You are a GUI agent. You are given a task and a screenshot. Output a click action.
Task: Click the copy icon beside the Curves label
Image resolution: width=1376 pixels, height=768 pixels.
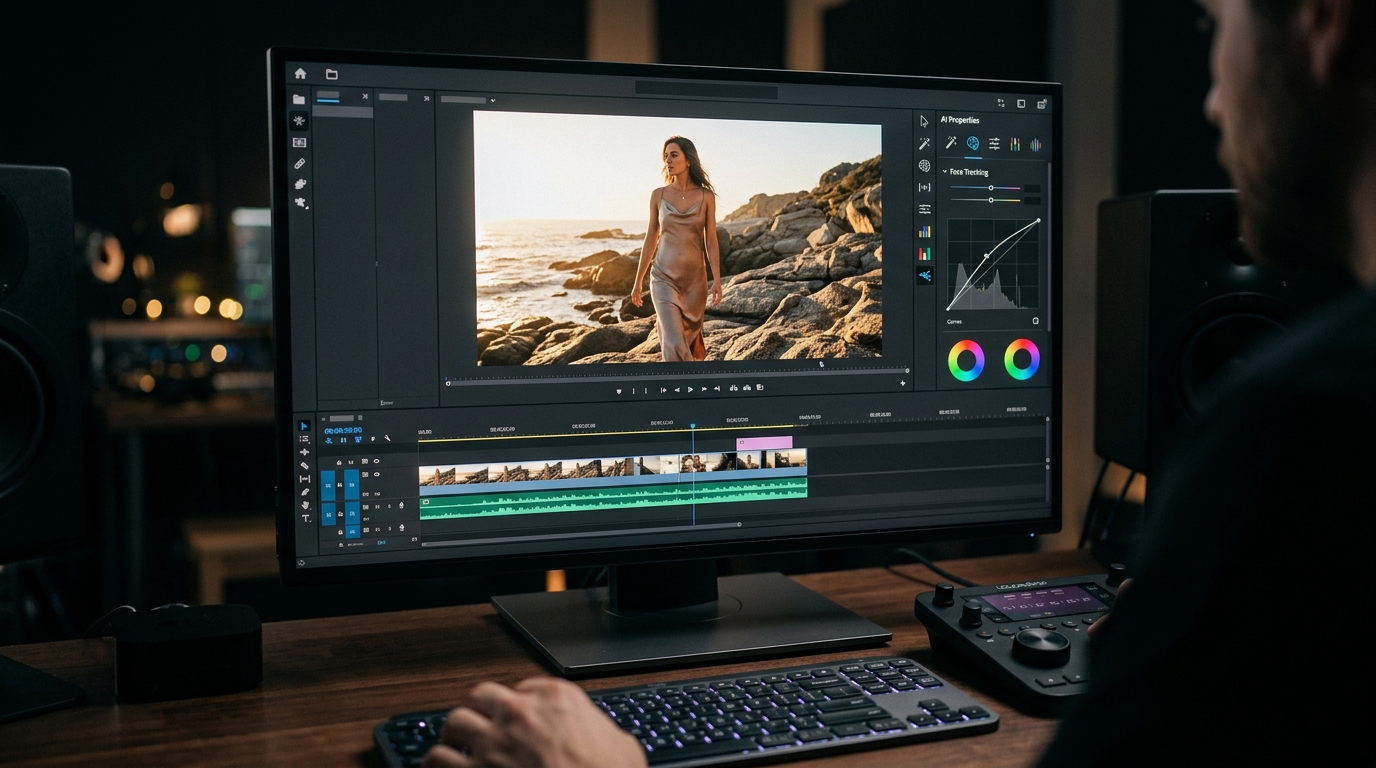click(1035, 321)
